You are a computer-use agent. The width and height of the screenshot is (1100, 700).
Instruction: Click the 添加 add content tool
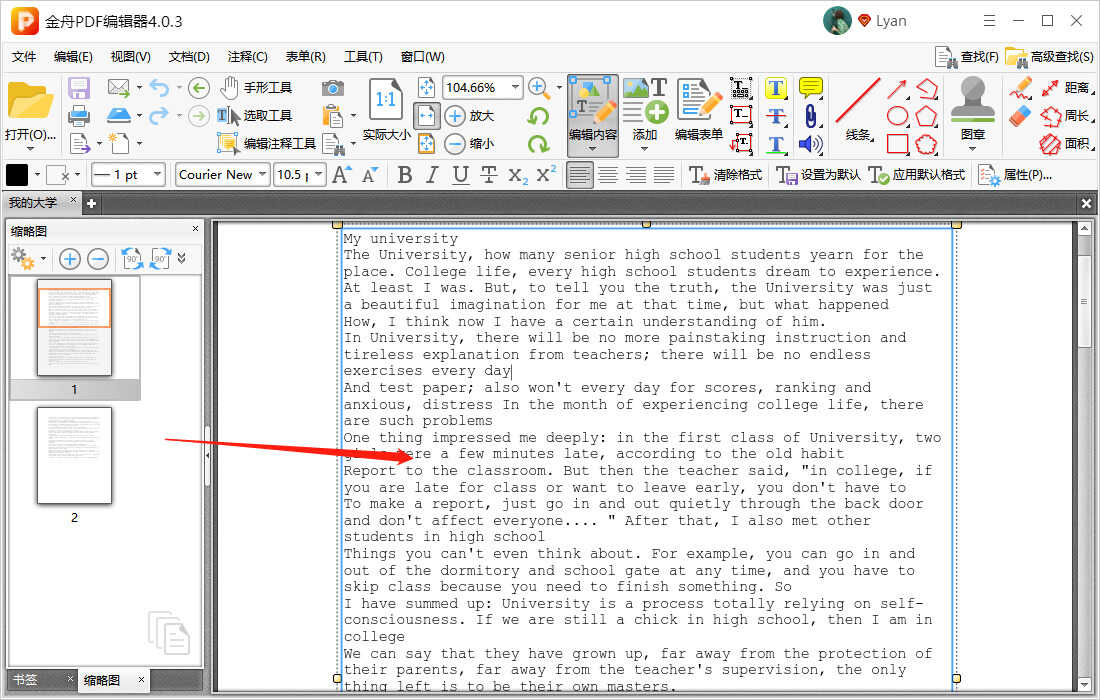[645, 112]
